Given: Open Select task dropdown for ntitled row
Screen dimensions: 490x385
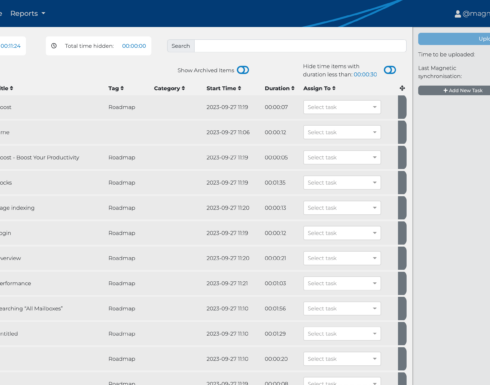Looking at the screenshot, I should tap(342, 334).
